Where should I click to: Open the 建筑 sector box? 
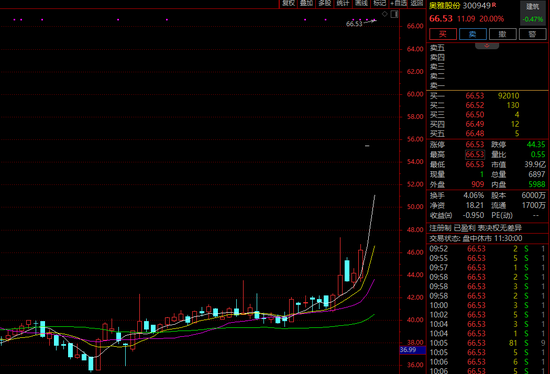pyautogui.click(x=533, y=13)
